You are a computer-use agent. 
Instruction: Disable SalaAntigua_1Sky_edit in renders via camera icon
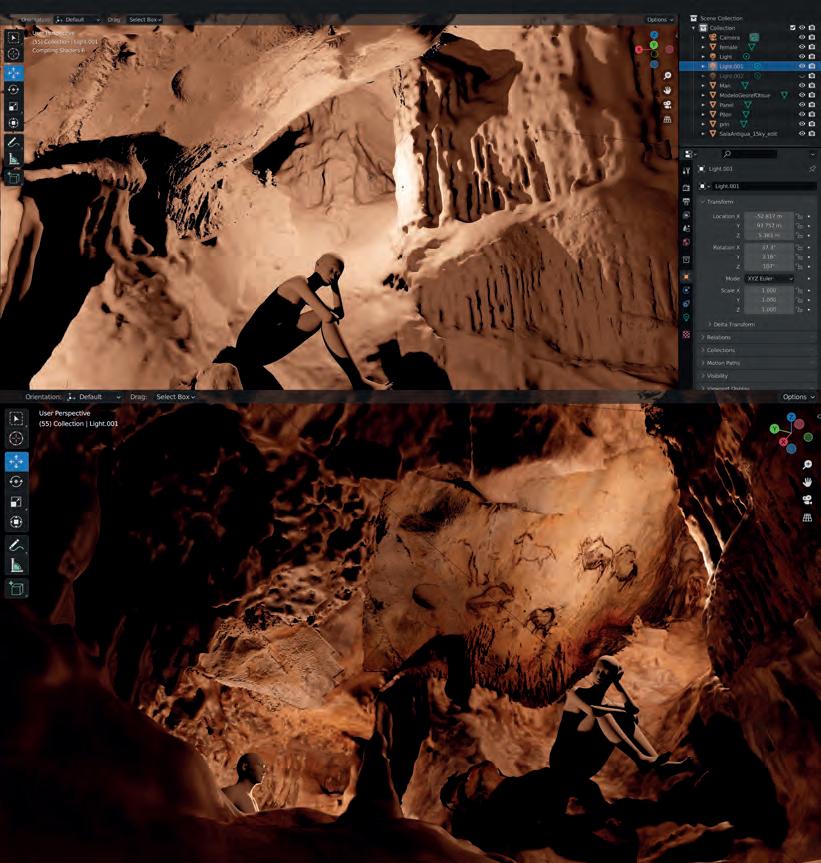point(812,133)
